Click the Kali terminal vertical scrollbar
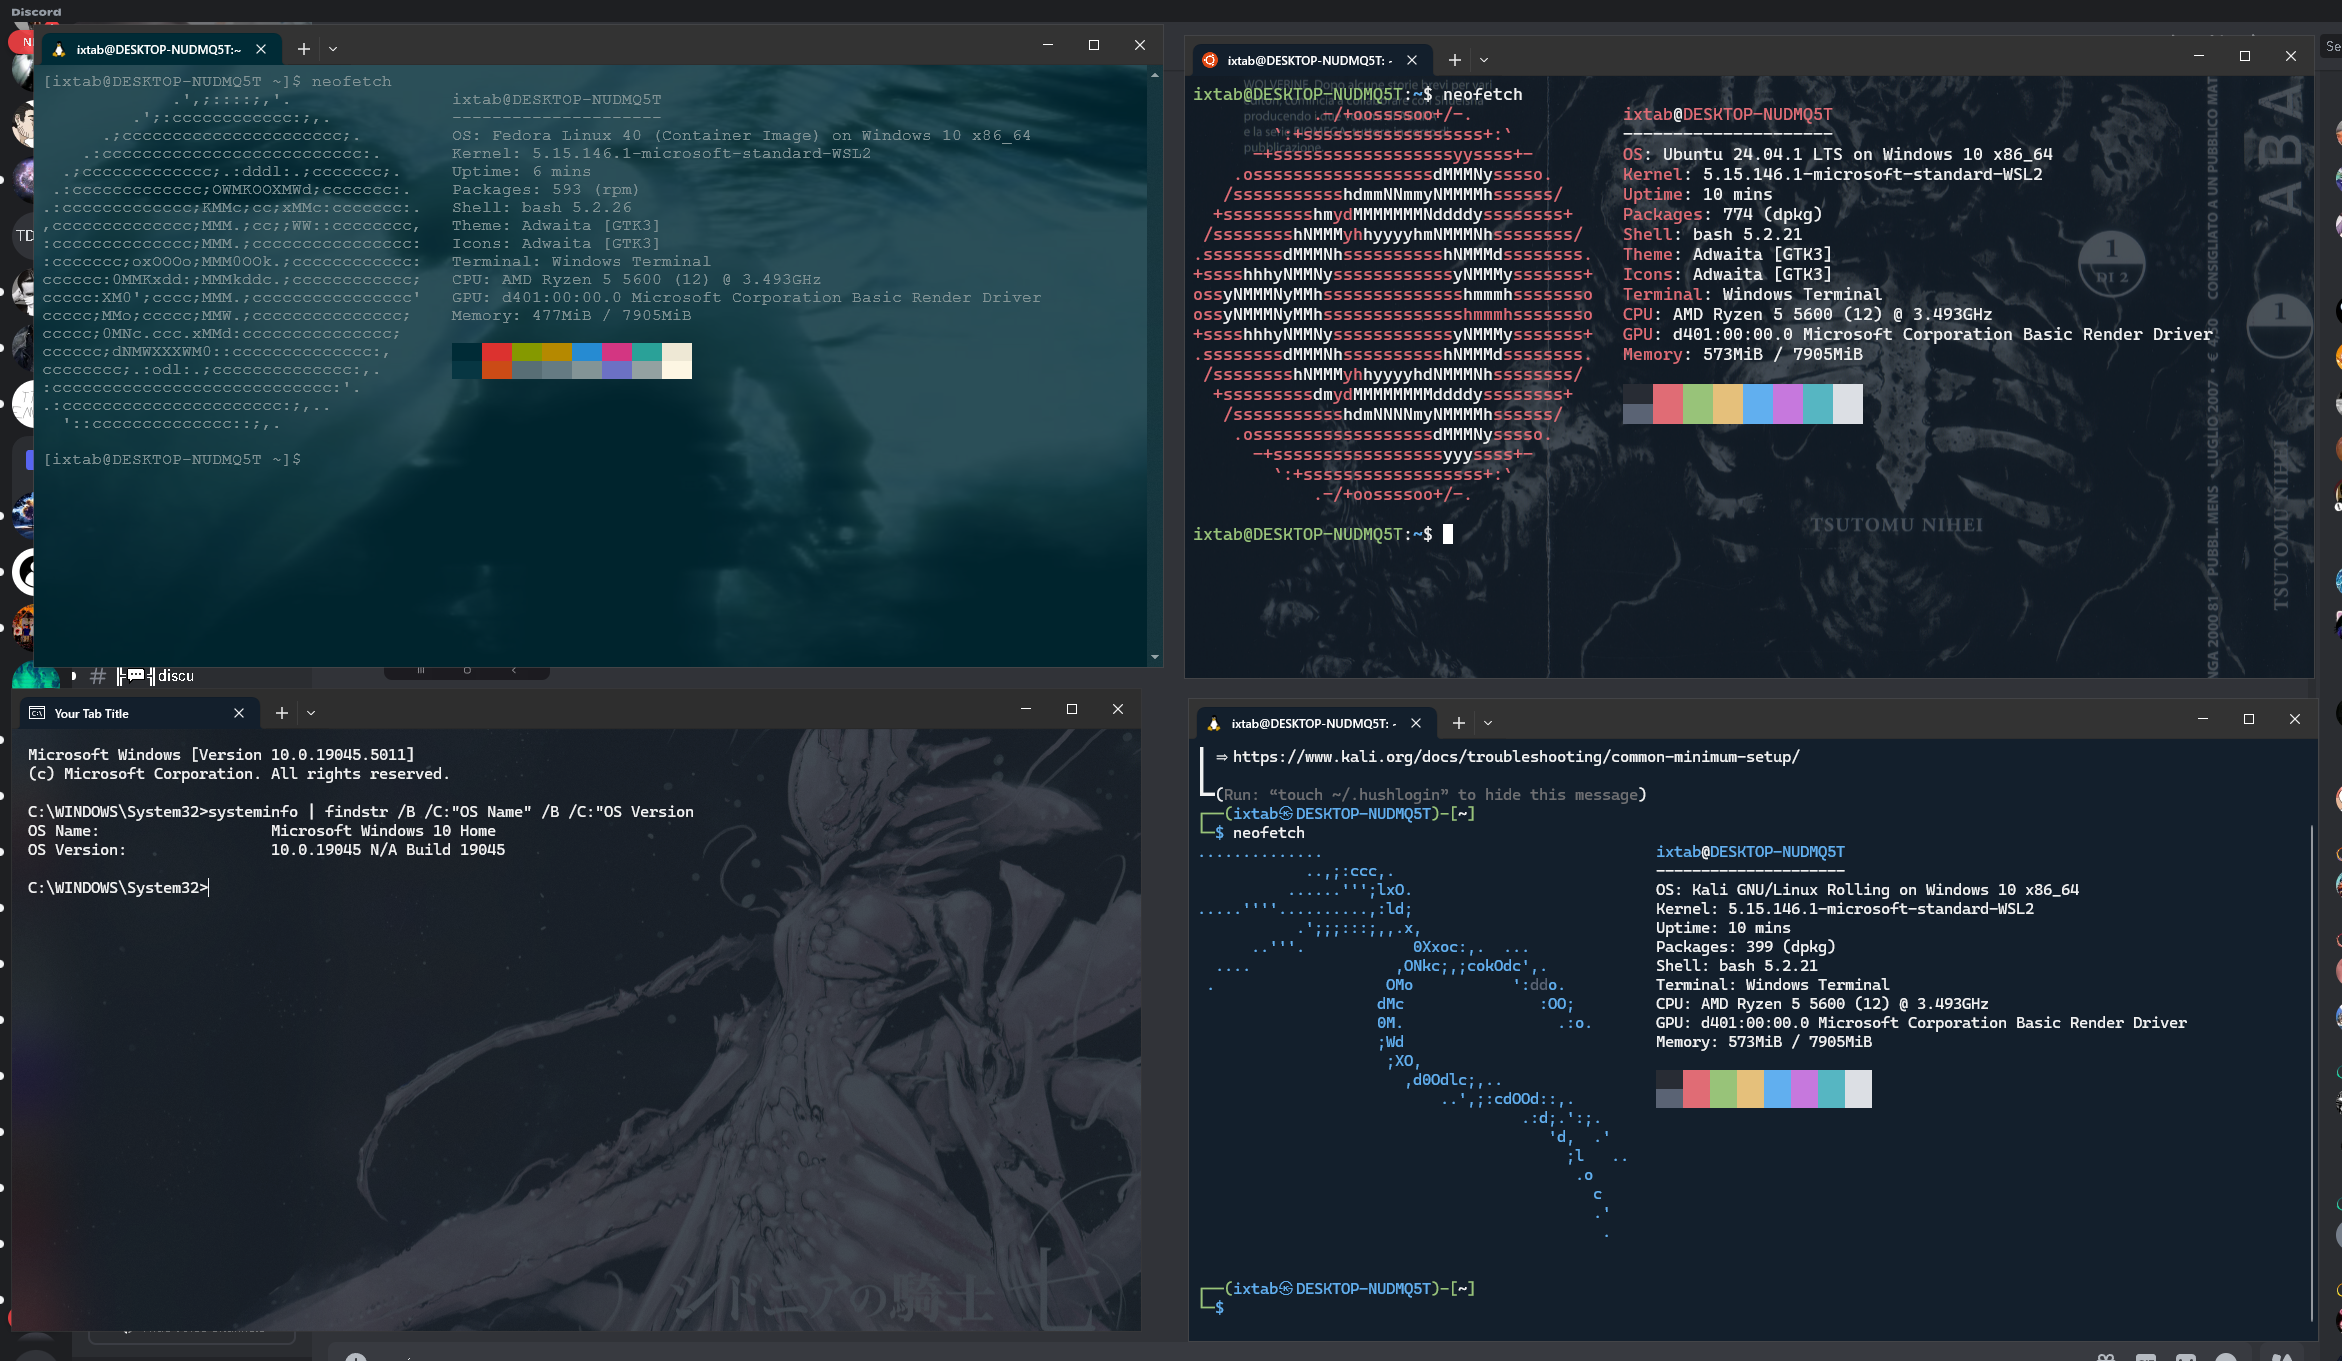 pos(2311,1071)
